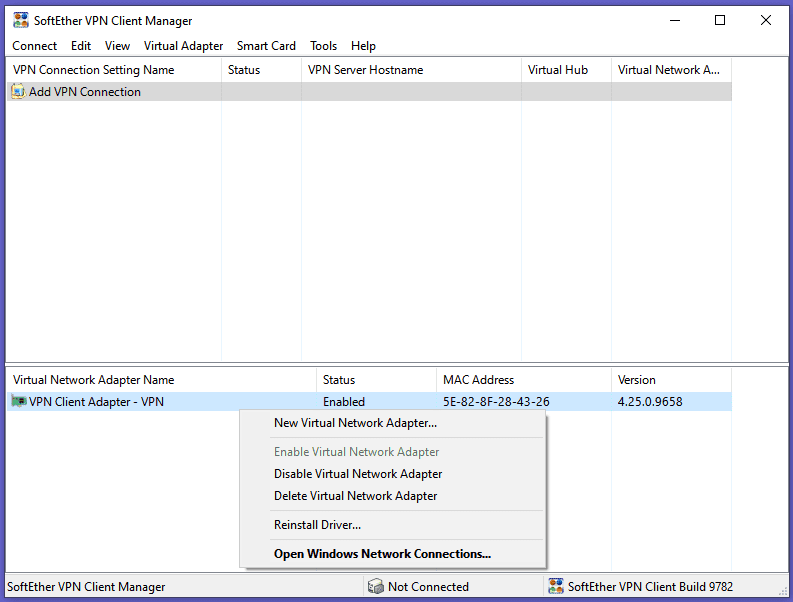Click the Virtual Network A... column header

tap(672, 70)
